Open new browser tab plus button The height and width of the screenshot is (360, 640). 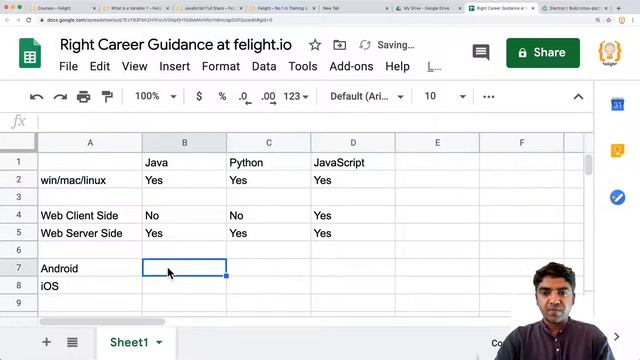coord(618,8)
